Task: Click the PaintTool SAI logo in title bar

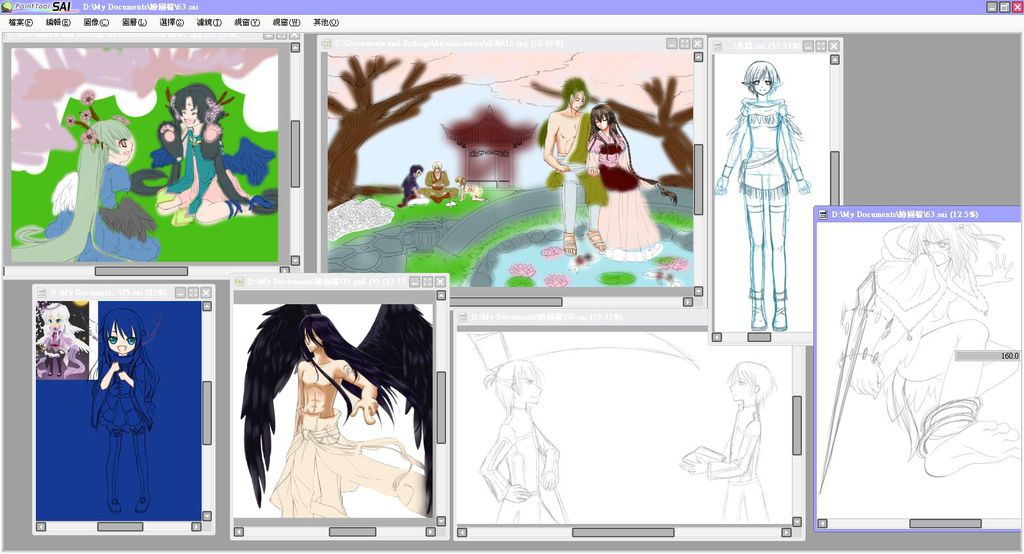Action: 38,7
